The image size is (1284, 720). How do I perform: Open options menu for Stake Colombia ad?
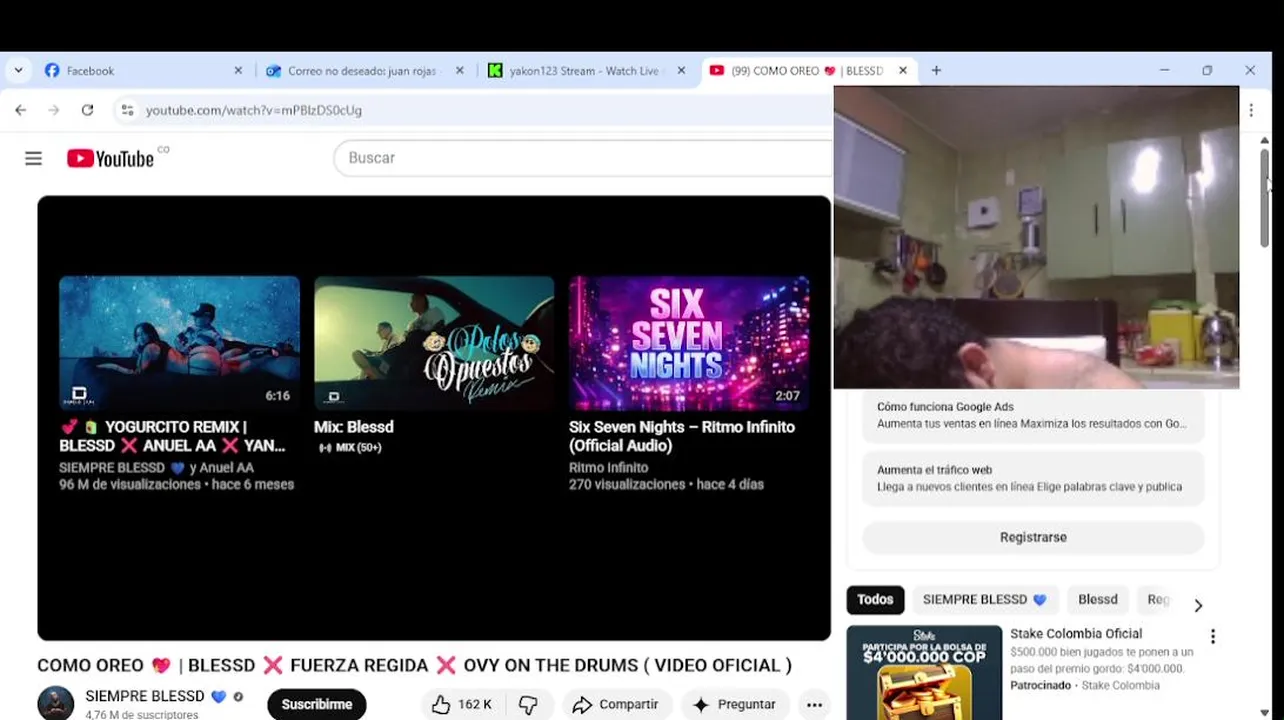click(x=1213, y=637)
